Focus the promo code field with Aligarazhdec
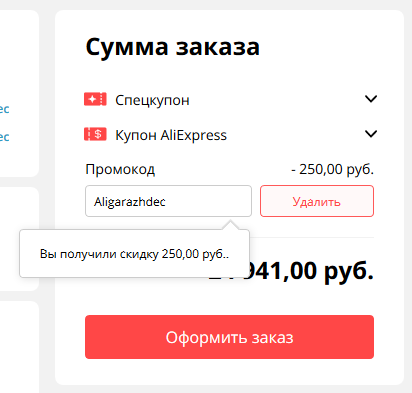Image resolution: width=412 pixels, height=393 pixels. 168,201
